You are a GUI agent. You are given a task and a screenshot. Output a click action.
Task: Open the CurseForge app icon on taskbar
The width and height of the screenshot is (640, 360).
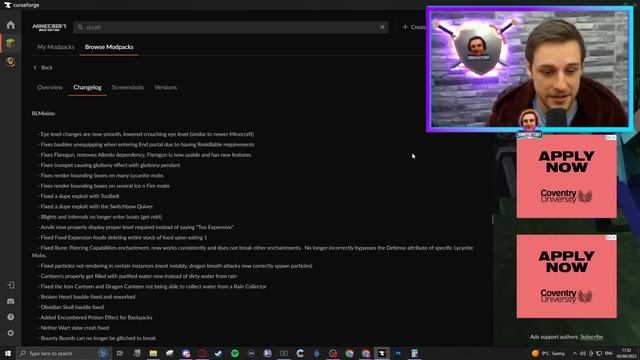click(382, 353)
